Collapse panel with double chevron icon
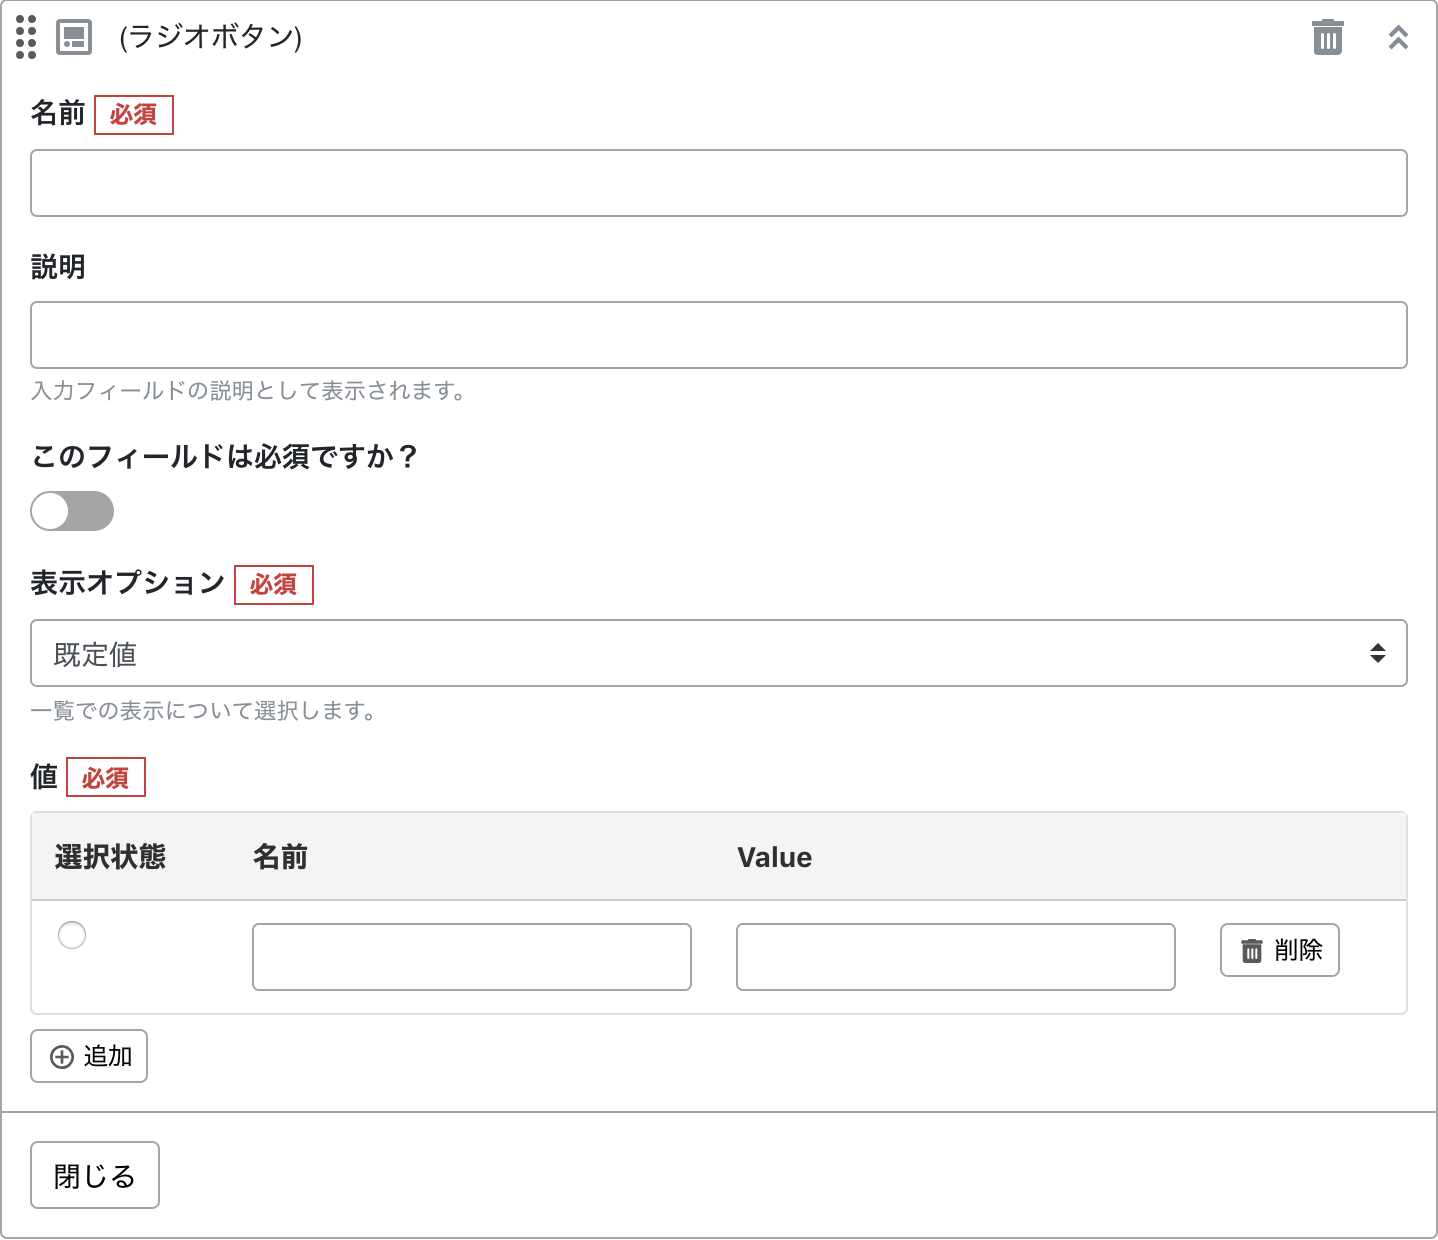Image resolution: width=1438 pixels, height=1240 pixels. [x=1398, y=37]
